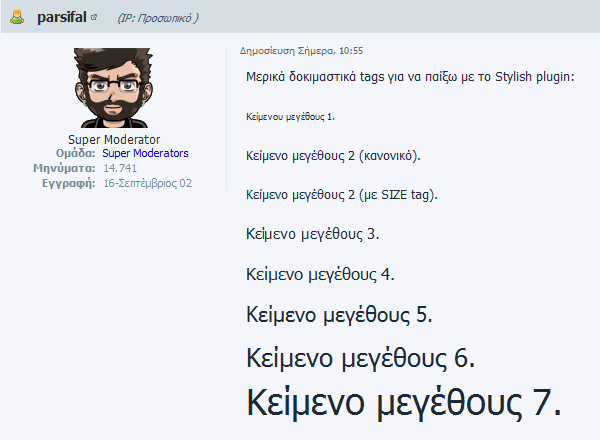Click the post timestamp Δημοσίευση Σήμερα, 10:55

[301, 51]
